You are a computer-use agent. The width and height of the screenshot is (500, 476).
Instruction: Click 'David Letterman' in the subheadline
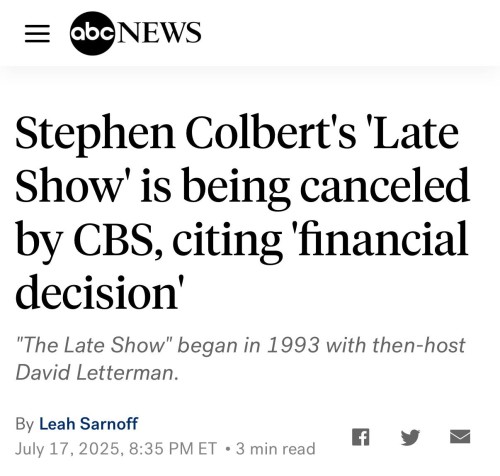click(x=95, y=373)
